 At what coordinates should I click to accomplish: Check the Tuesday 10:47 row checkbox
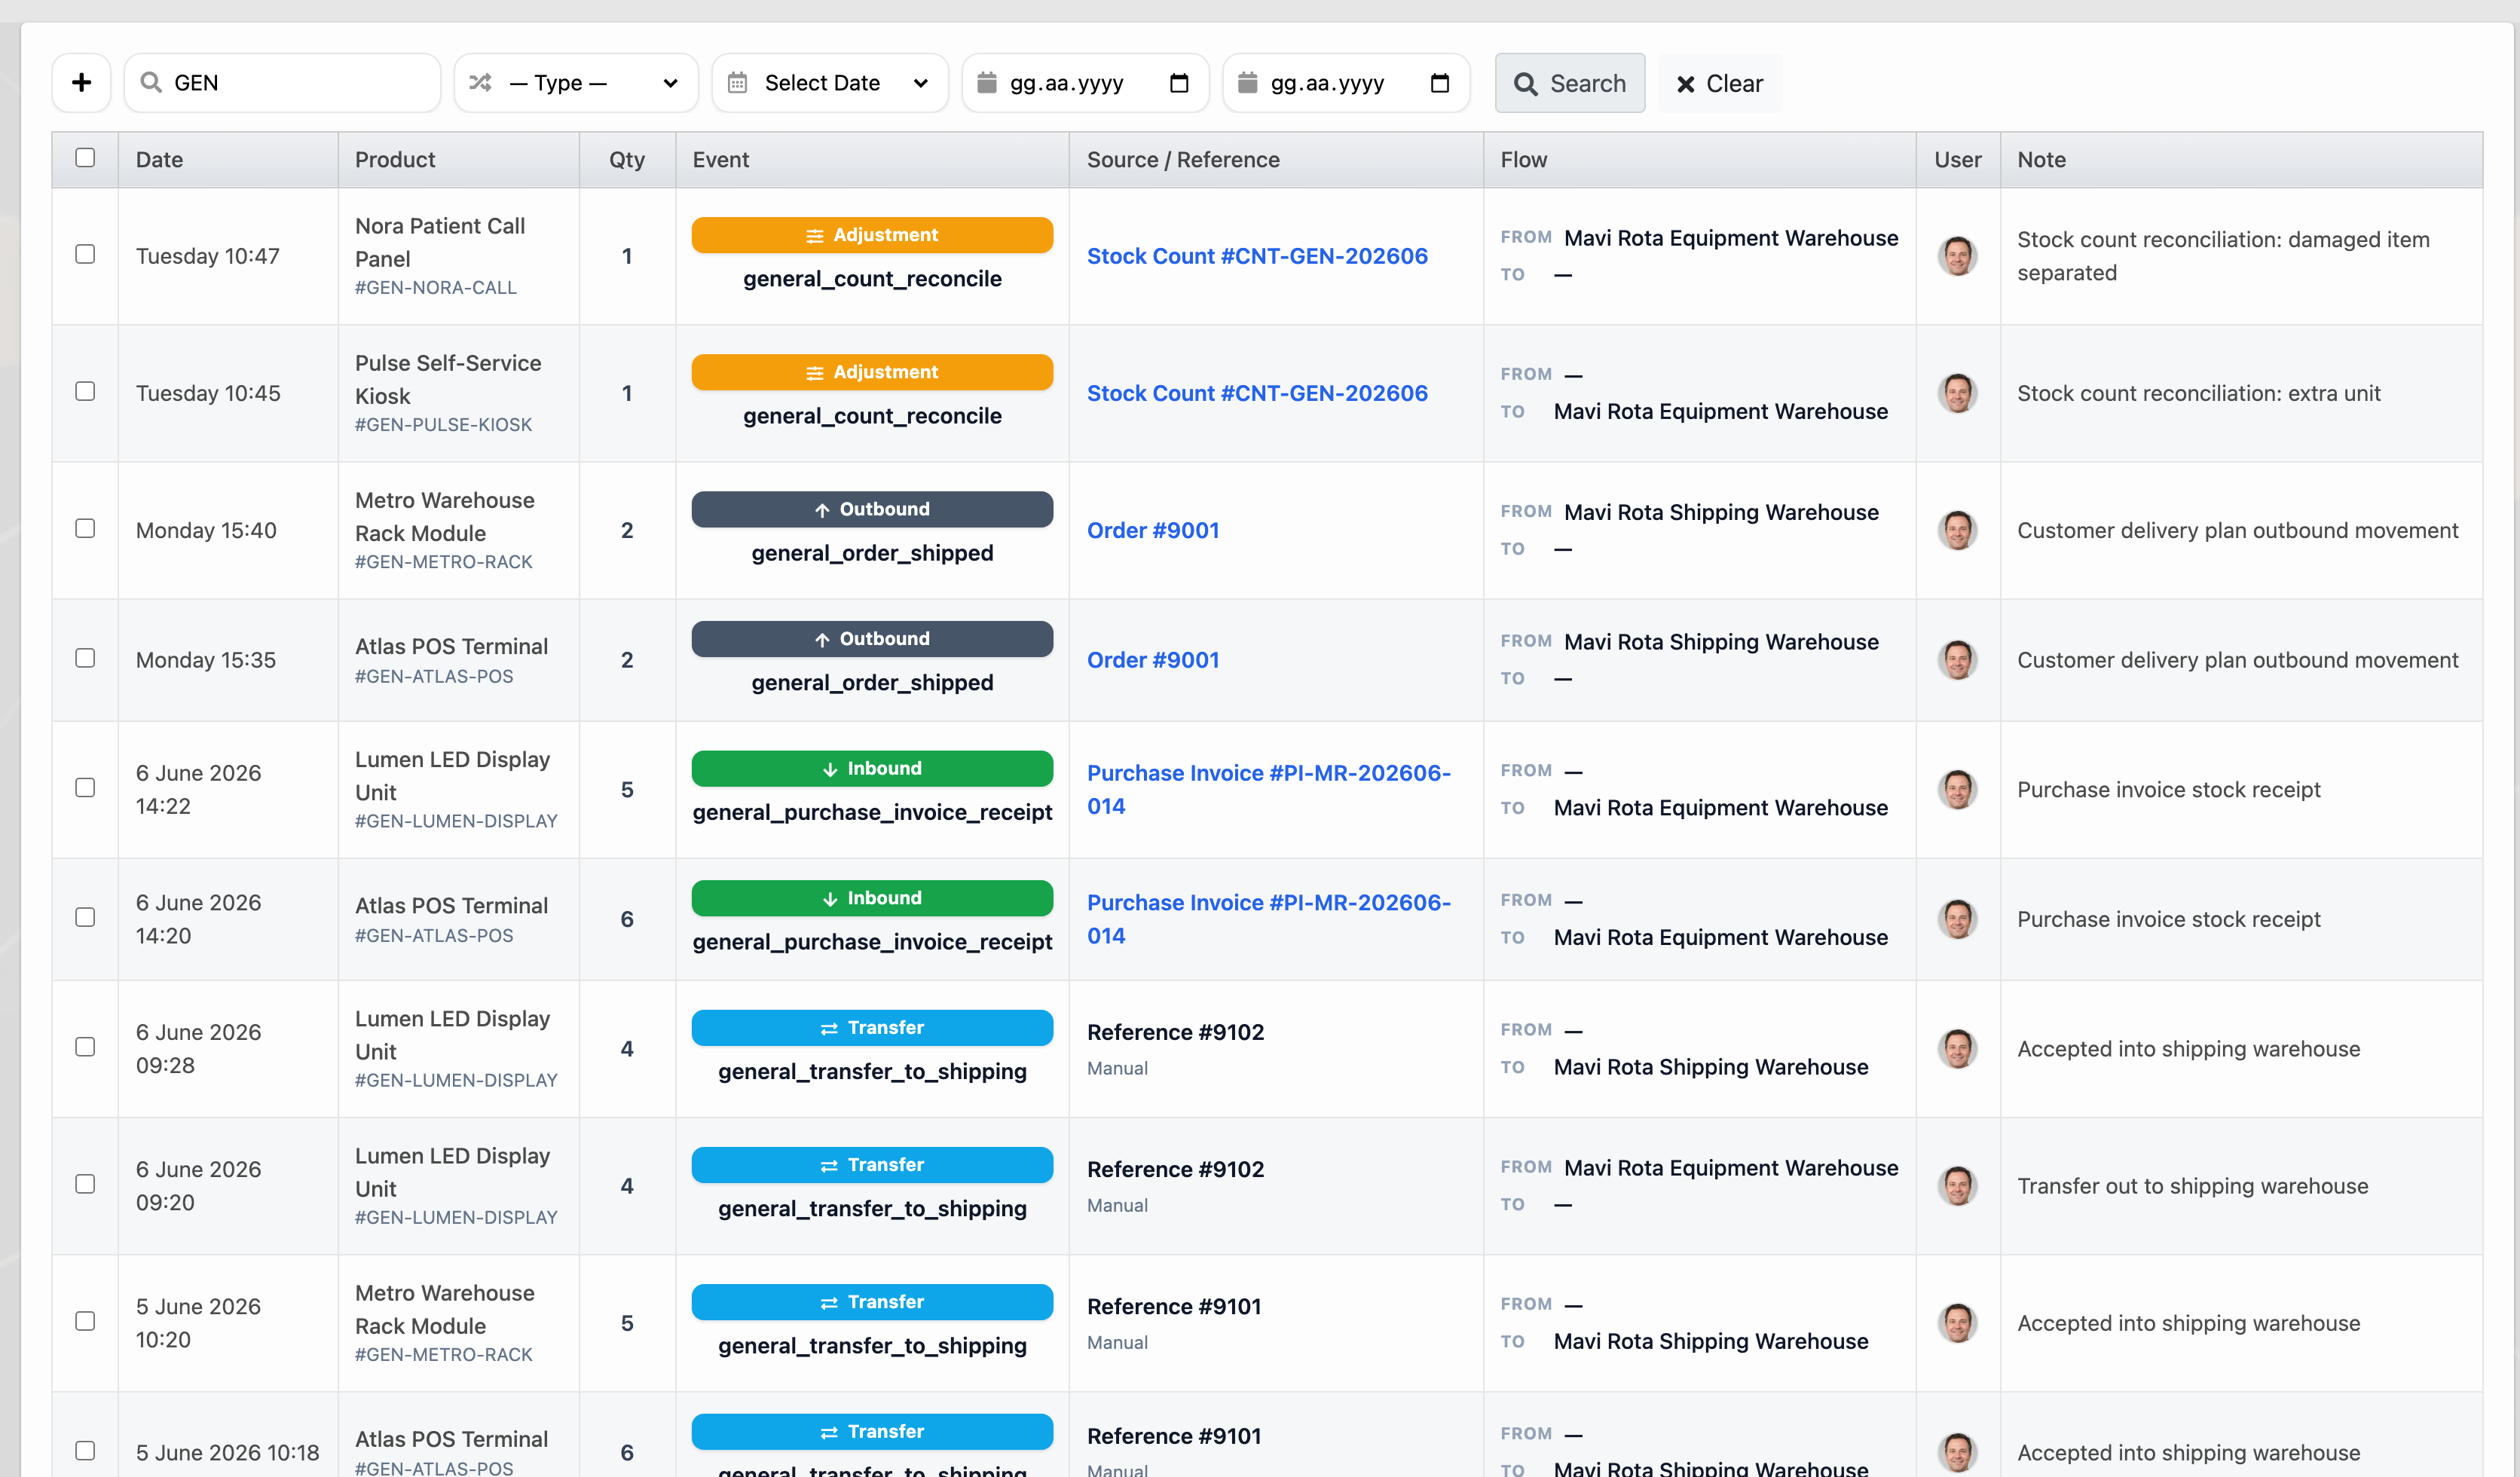[85, 254]
